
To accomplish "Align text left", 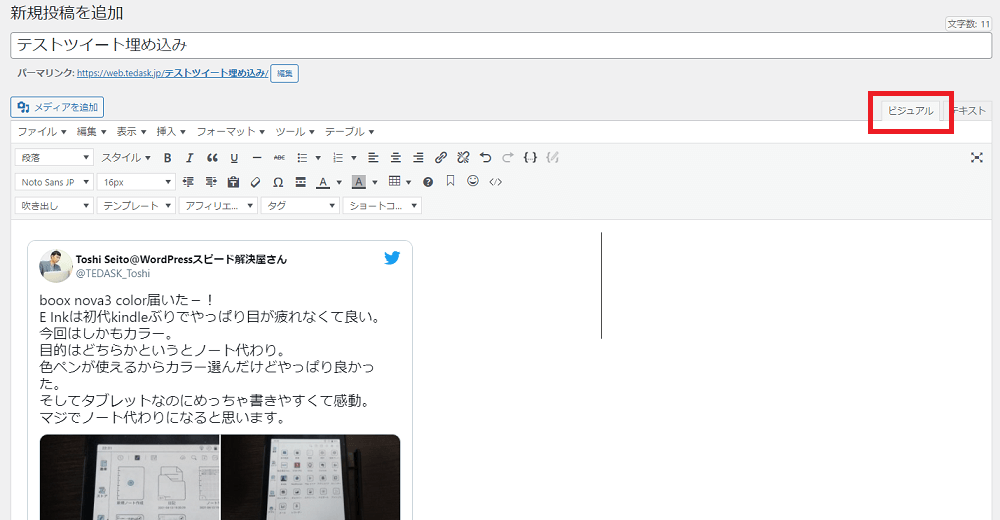I will point(374,158).
